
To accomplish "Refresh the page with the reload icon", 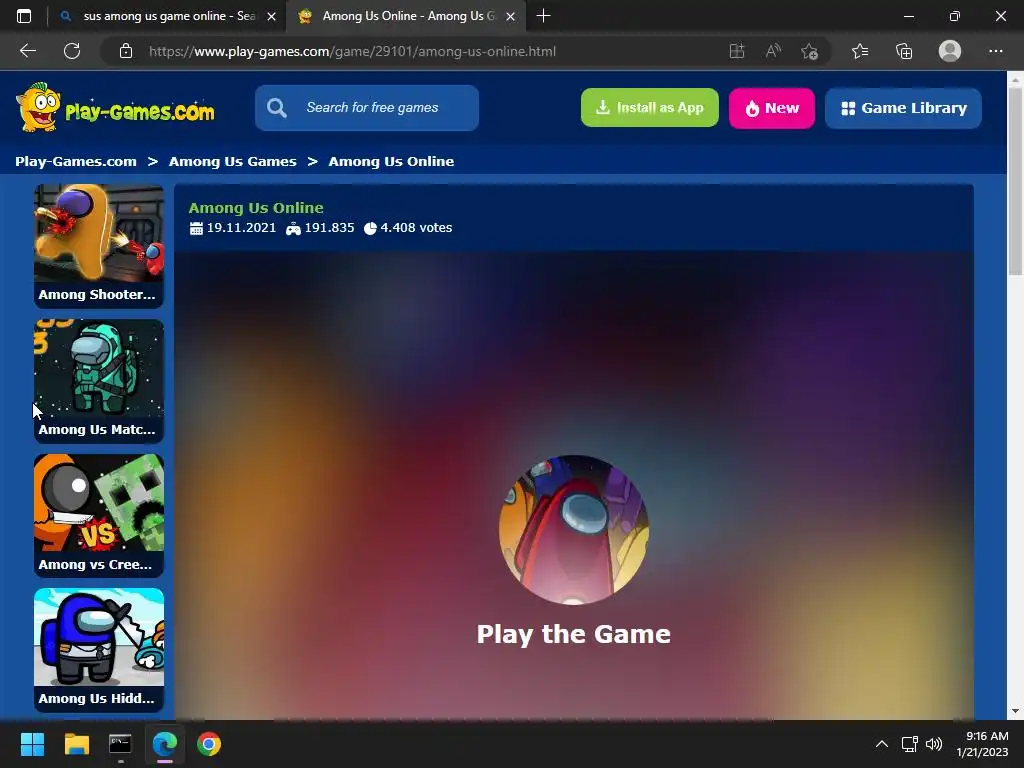I will [x=72, y=51].
